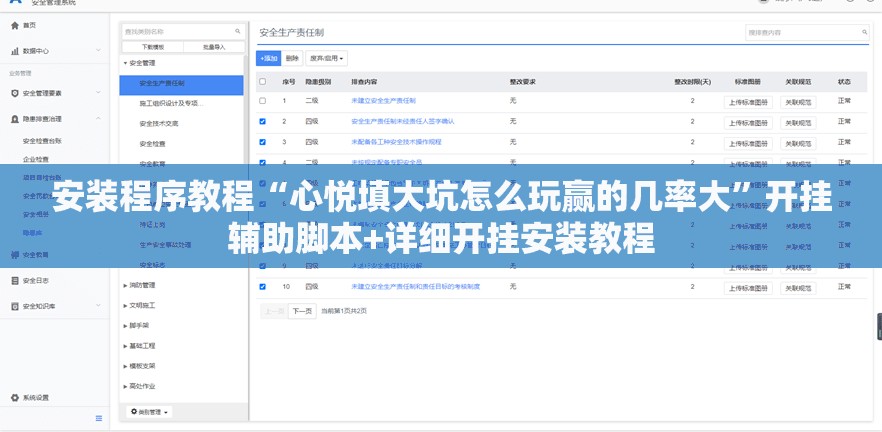Viewport: 882px width, 432px height.
Task: Click the 状态 column header
Action: tap(844, 82)
